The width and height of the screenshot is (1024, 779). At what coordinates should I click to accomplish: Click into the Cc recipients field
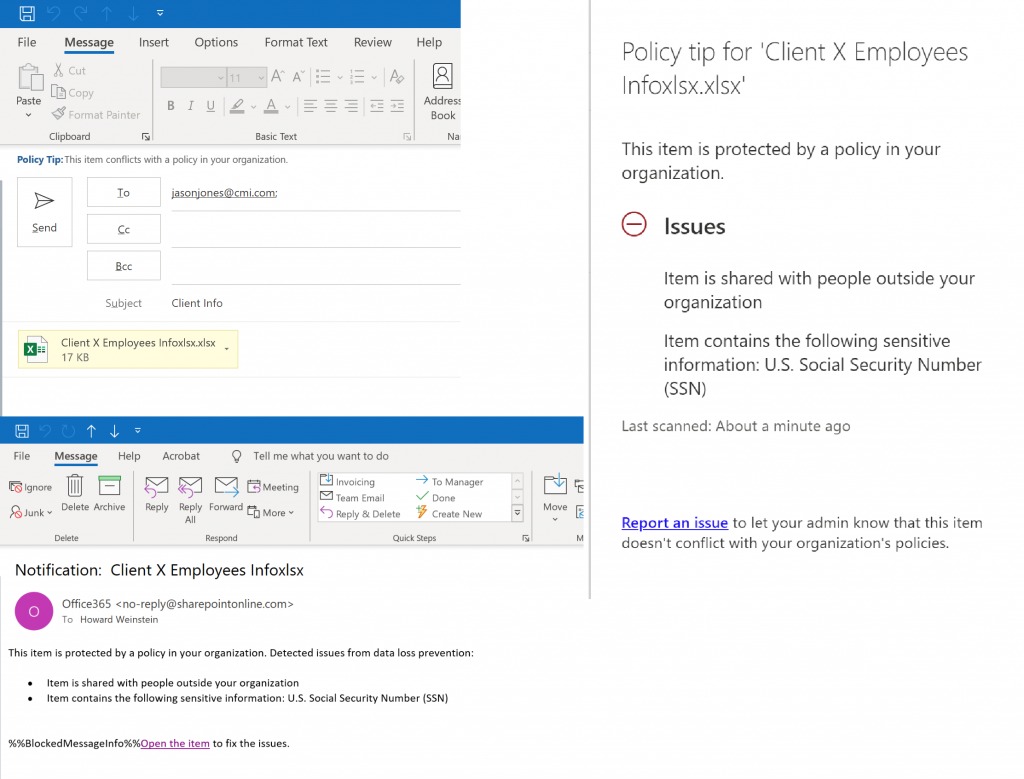(x=315, y=229)
